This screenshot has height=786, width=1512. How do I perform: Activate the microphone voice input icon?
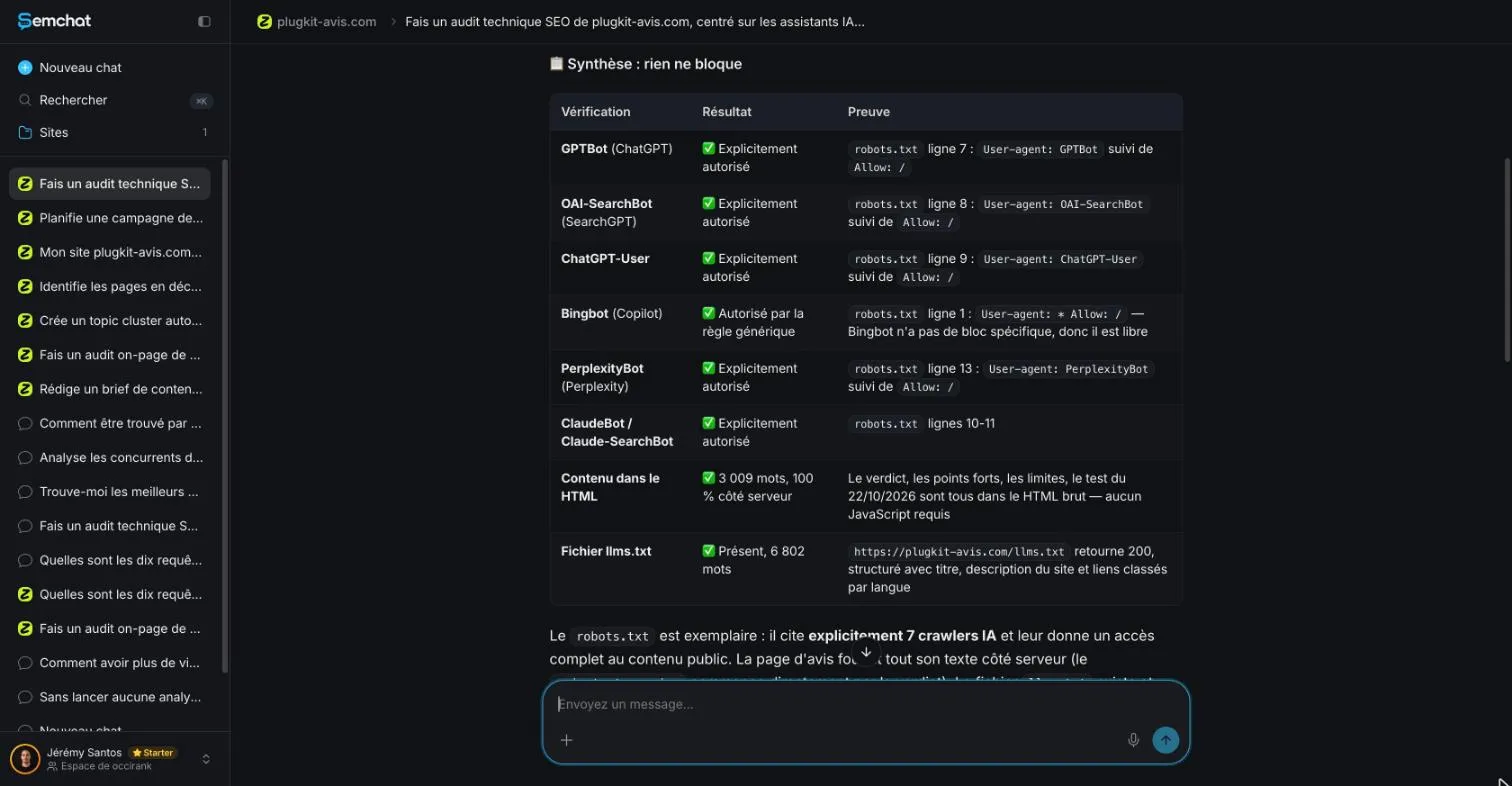pyautogui.click(x=1133, y=740)
